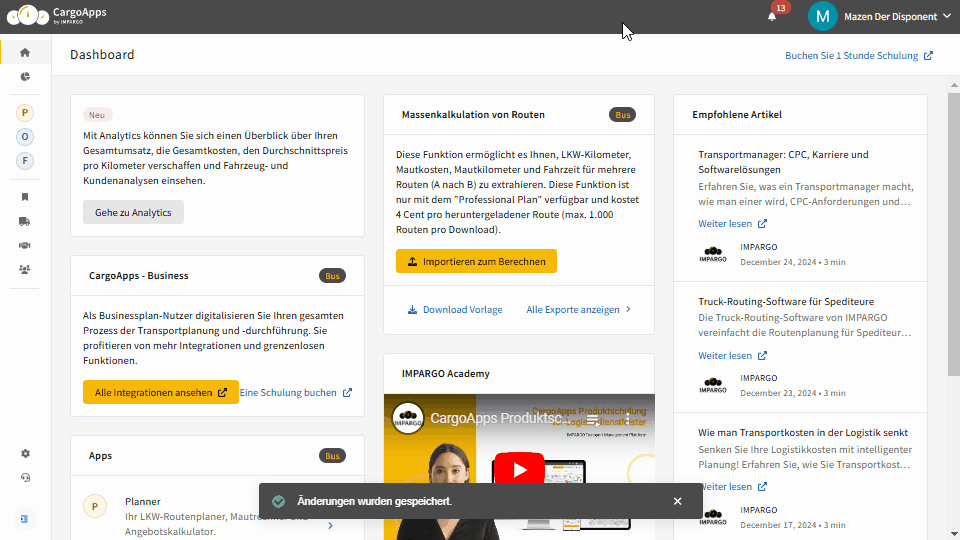This screenshot has height=540, width=960.
Task: Click the Bus badge on Massenkalkulation card
Action: [x=623, y=115]
